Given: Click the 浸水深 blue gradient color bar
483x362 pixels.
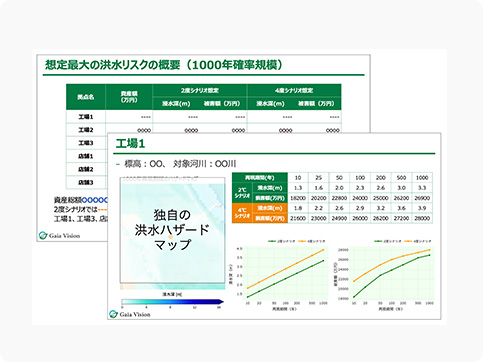Looking at the screenshot, I should (172, 302).
